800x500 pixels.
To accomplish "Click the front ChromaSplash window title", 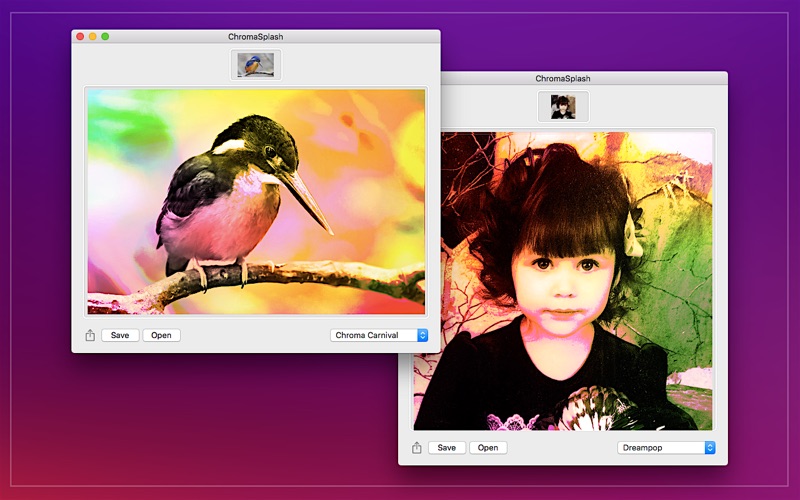I will [x=256, y=36].
